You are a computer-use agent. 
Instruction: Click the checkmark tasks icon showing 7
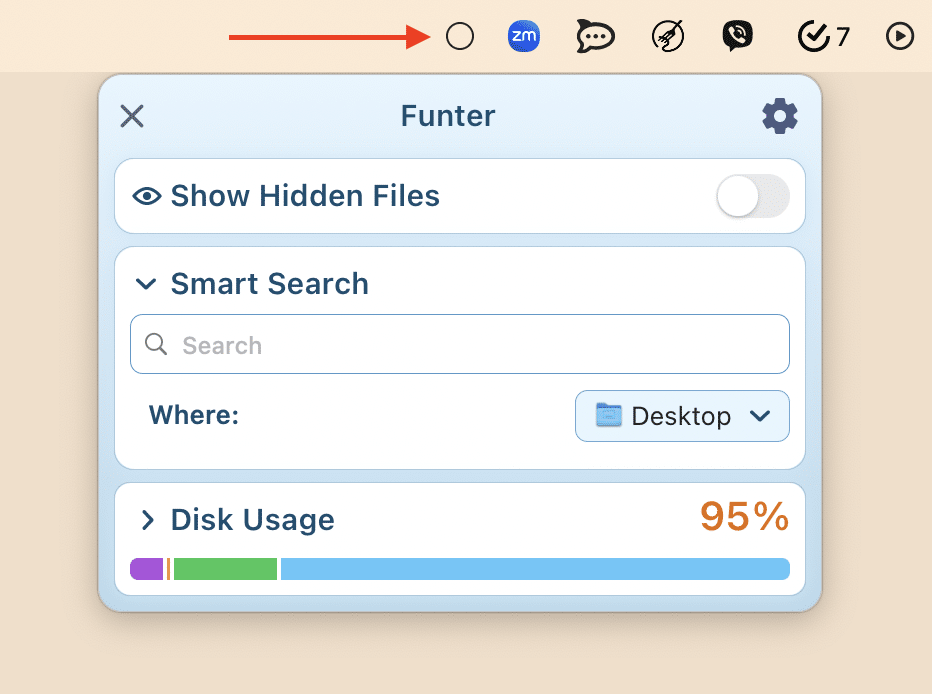pos(823,36)
